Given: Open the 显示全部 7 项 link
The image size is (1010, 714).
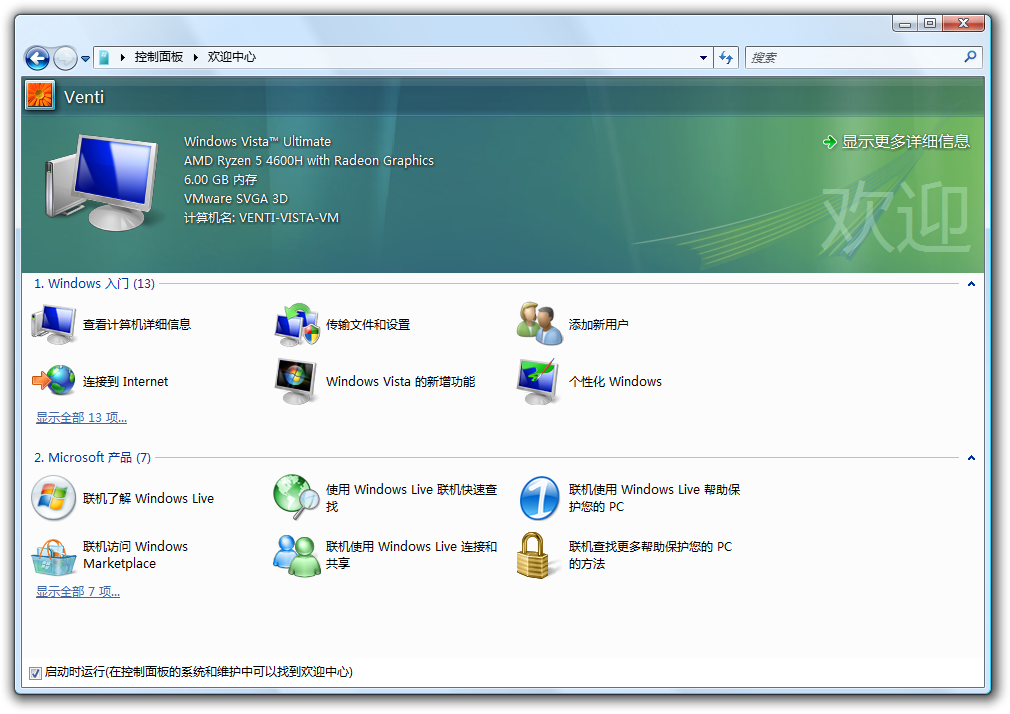Looking at the screenshot, I should 78,592.
